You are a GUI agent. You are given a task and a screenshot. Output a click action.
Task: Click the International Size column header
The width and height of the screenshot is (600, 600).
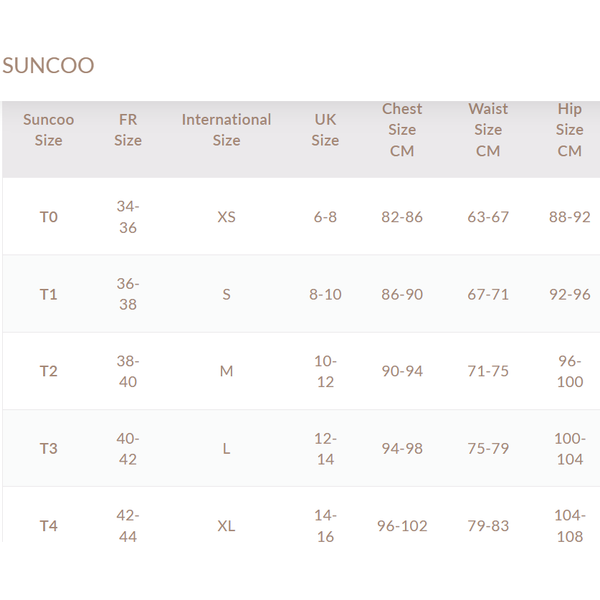coord(226,130)
